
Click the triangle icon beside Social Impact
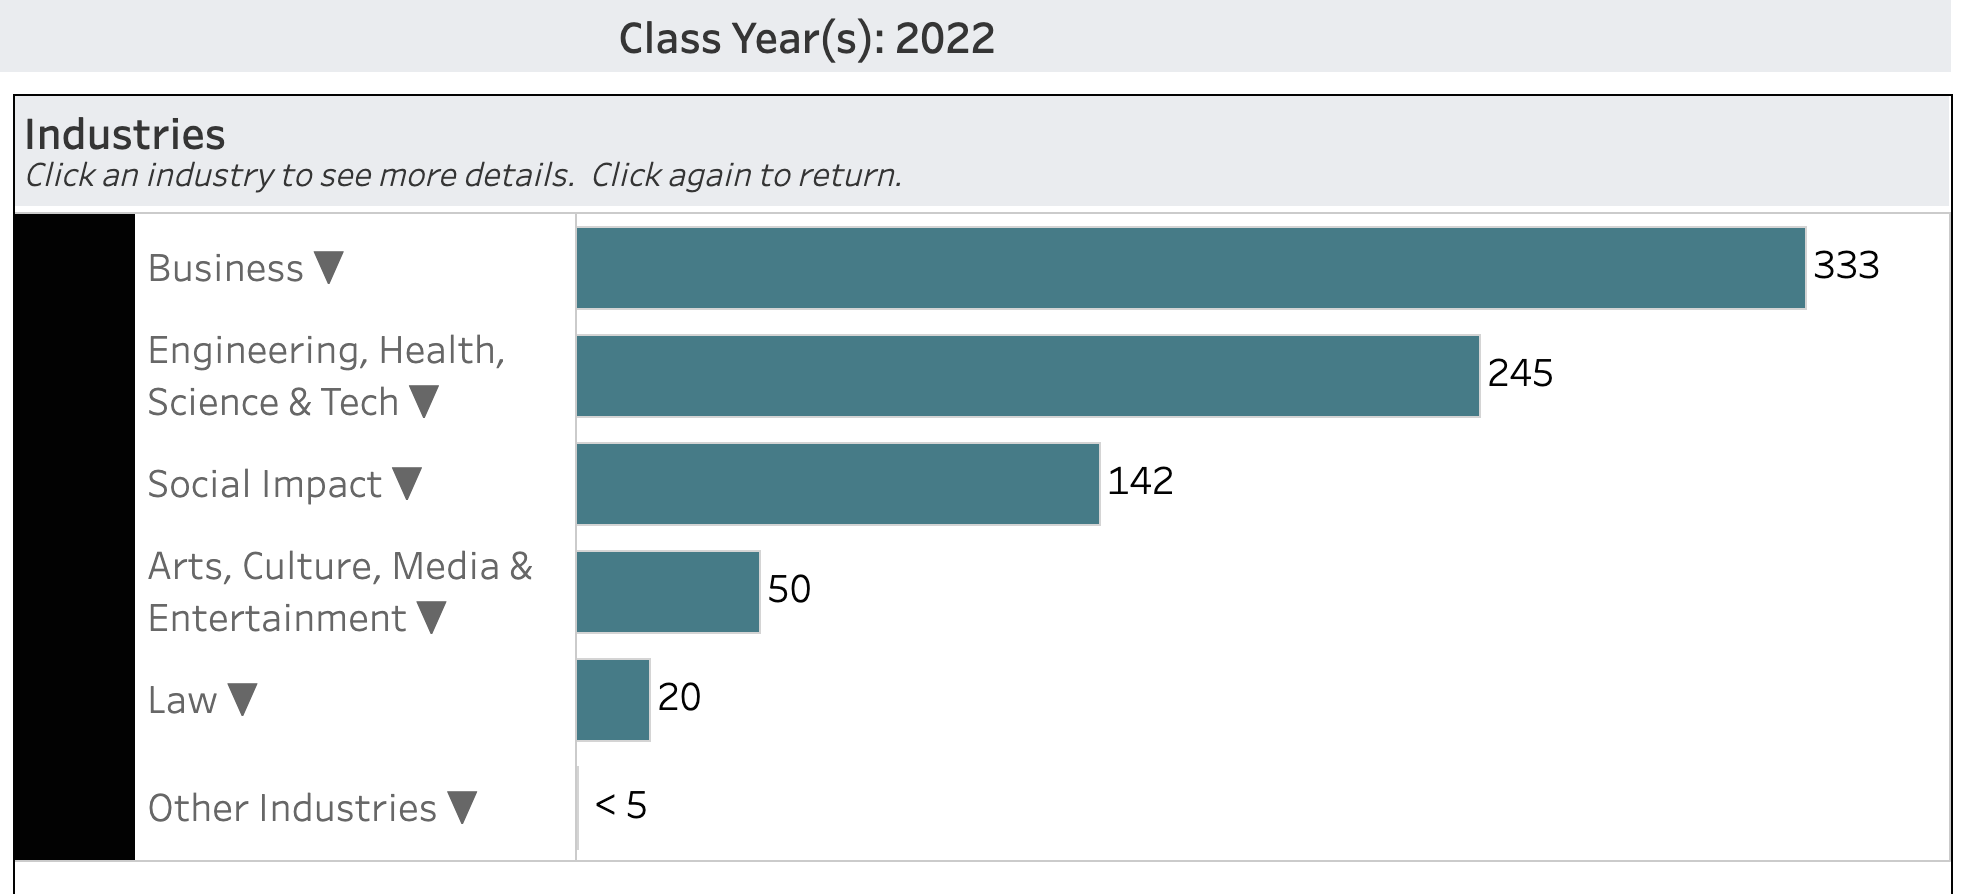407,483
